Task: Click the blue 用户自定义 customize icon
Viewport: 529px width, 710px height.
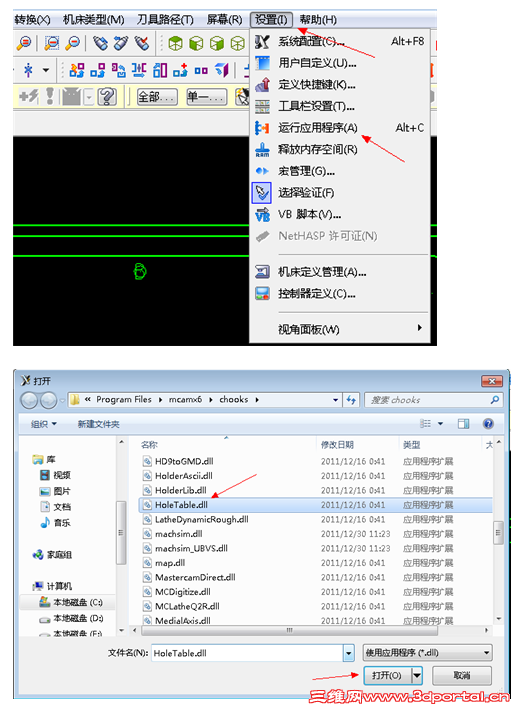Action: [x=262, y=63]
